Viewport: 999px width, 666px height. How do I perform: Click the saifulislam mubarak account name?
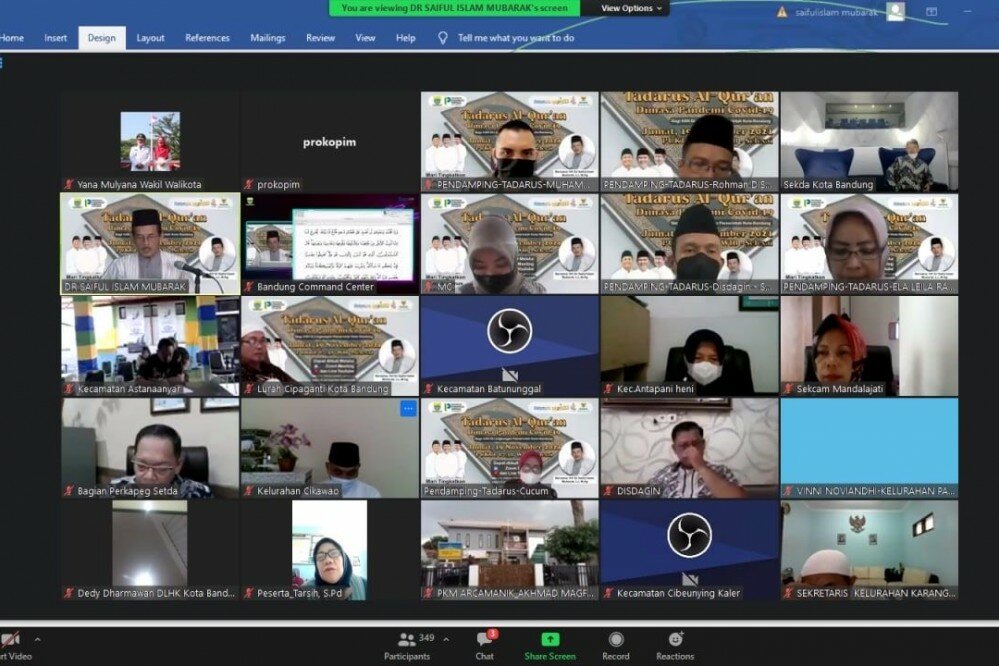click(839, 12)
